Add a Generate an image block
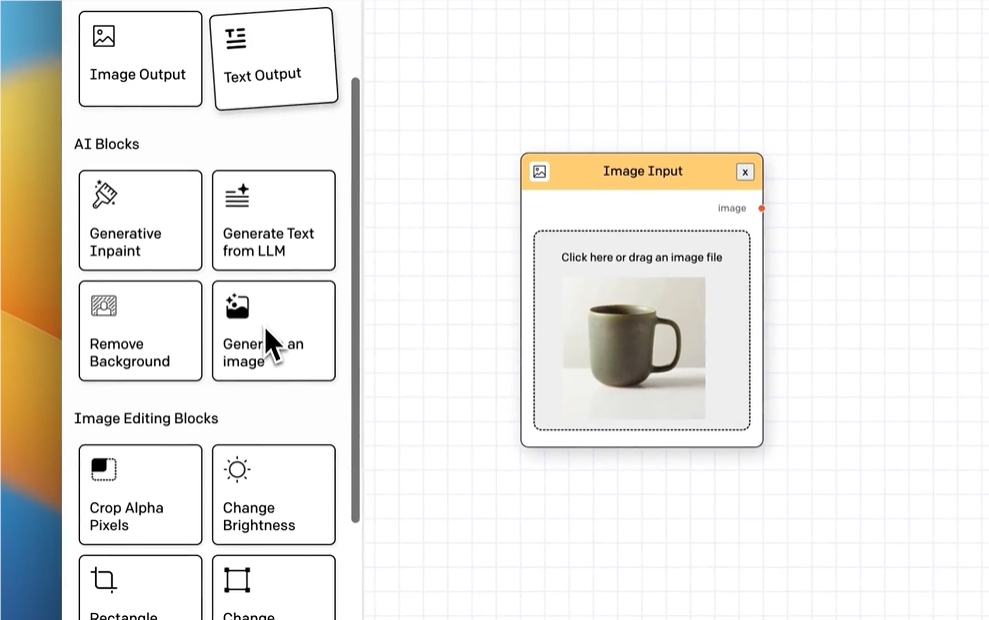The width and height of the screenshot is (989, 620). click(x=274, y=330)
